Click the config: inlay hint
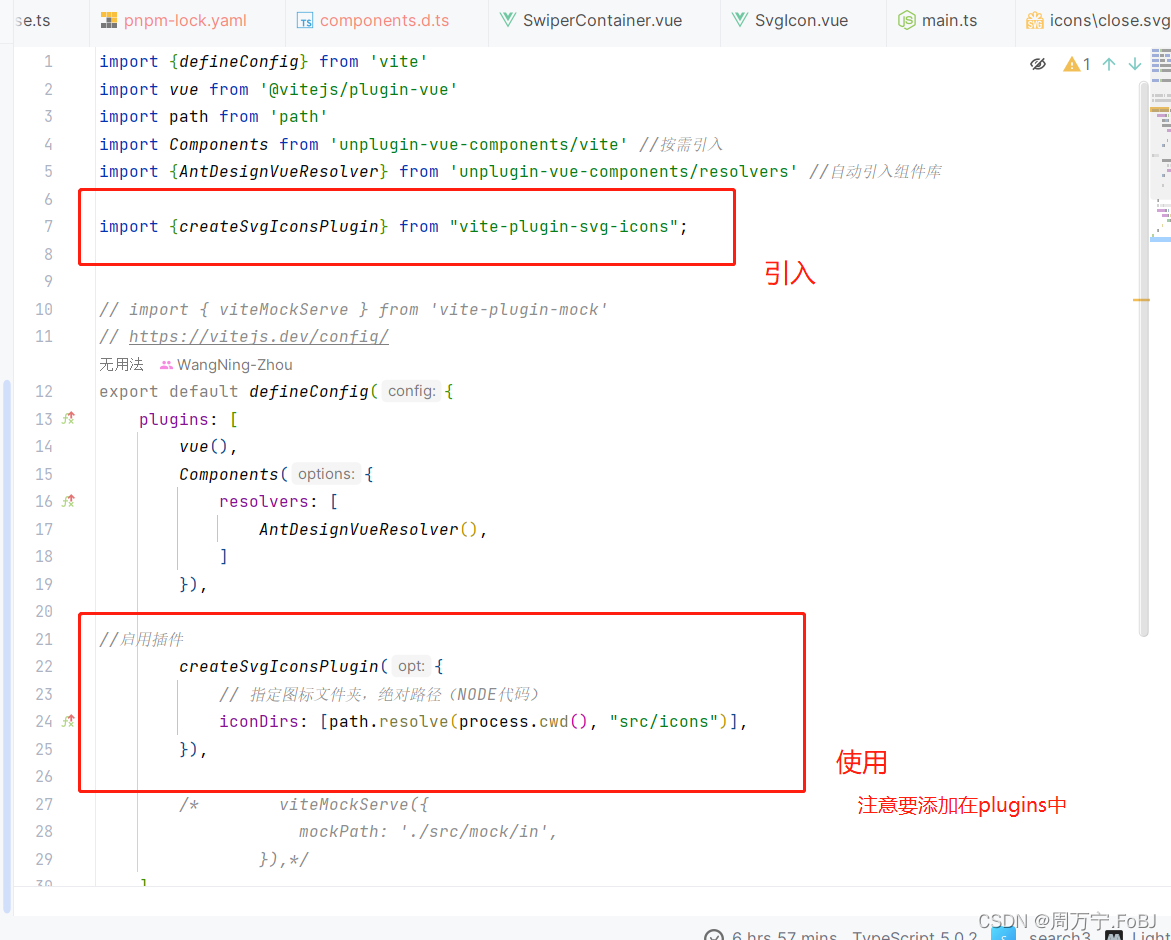Screen dimensions: 1171x940 pos(411,391)
